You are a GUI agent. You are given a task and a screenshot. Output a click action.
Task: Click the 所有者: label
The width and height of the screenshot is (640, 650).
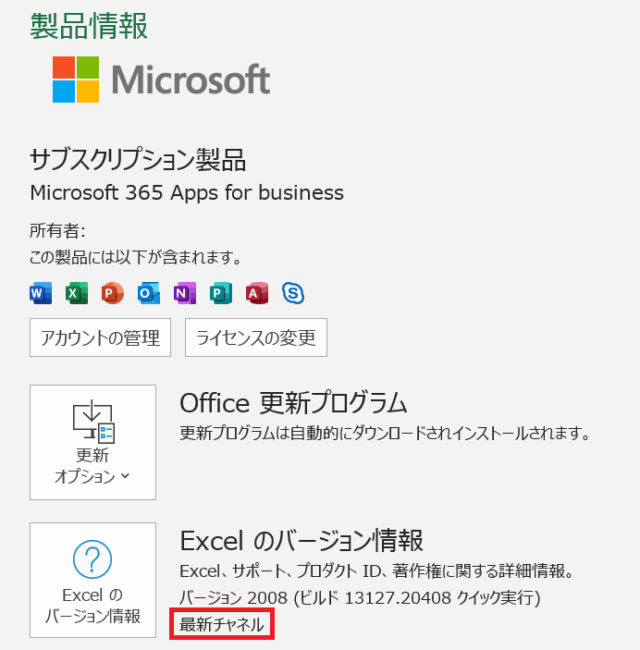58,230
